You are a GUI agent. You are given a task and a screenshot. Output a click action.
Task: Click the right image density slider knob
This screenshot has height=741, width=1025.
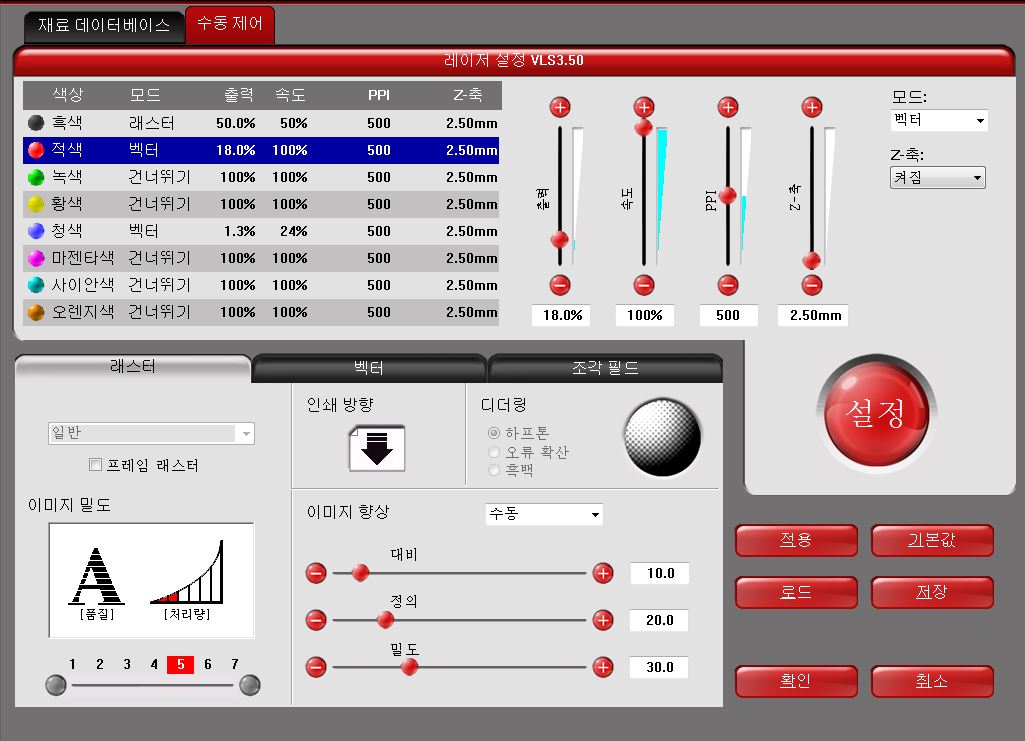click(250, 685)
